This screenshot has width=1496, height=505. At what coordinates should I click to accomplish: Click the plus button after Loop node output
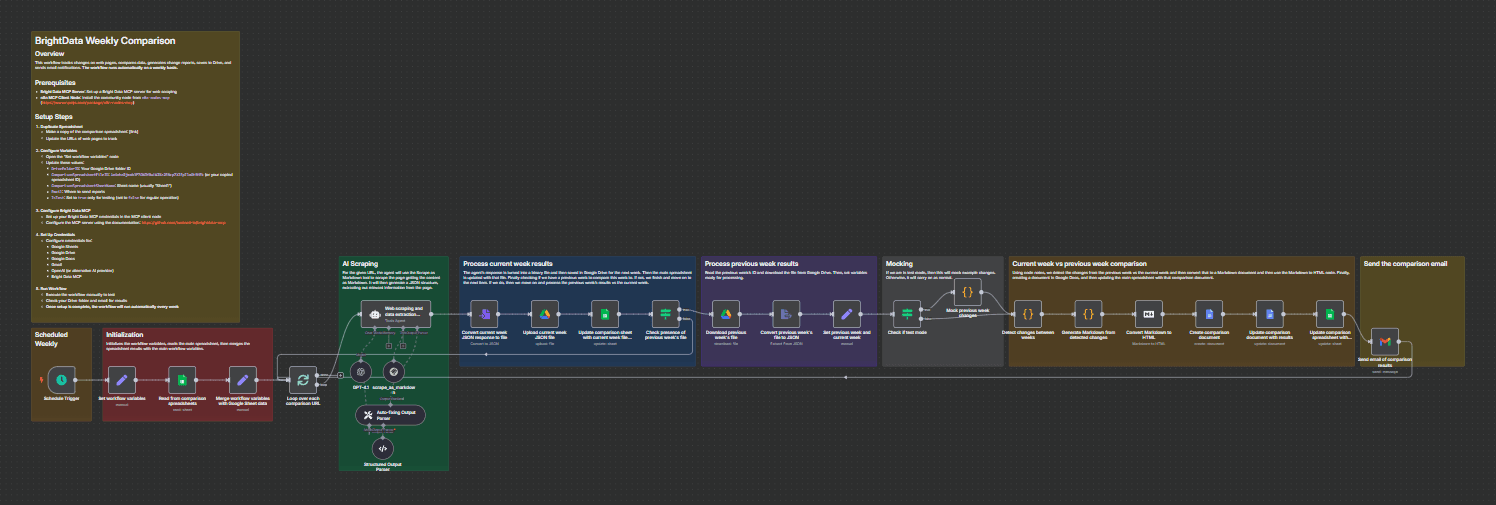(x=341, y=375)
